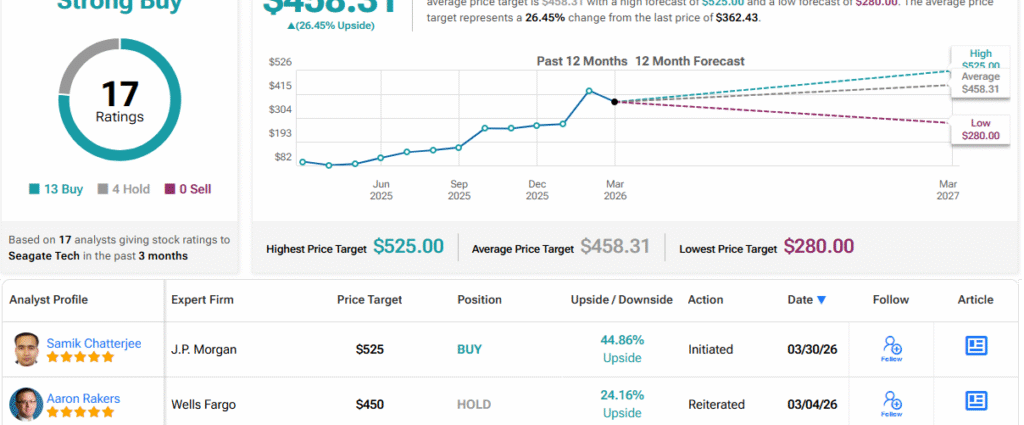Click the Mar 2026 chart data point
This screenshot has height=425, width=1024.
coord(614,101)
